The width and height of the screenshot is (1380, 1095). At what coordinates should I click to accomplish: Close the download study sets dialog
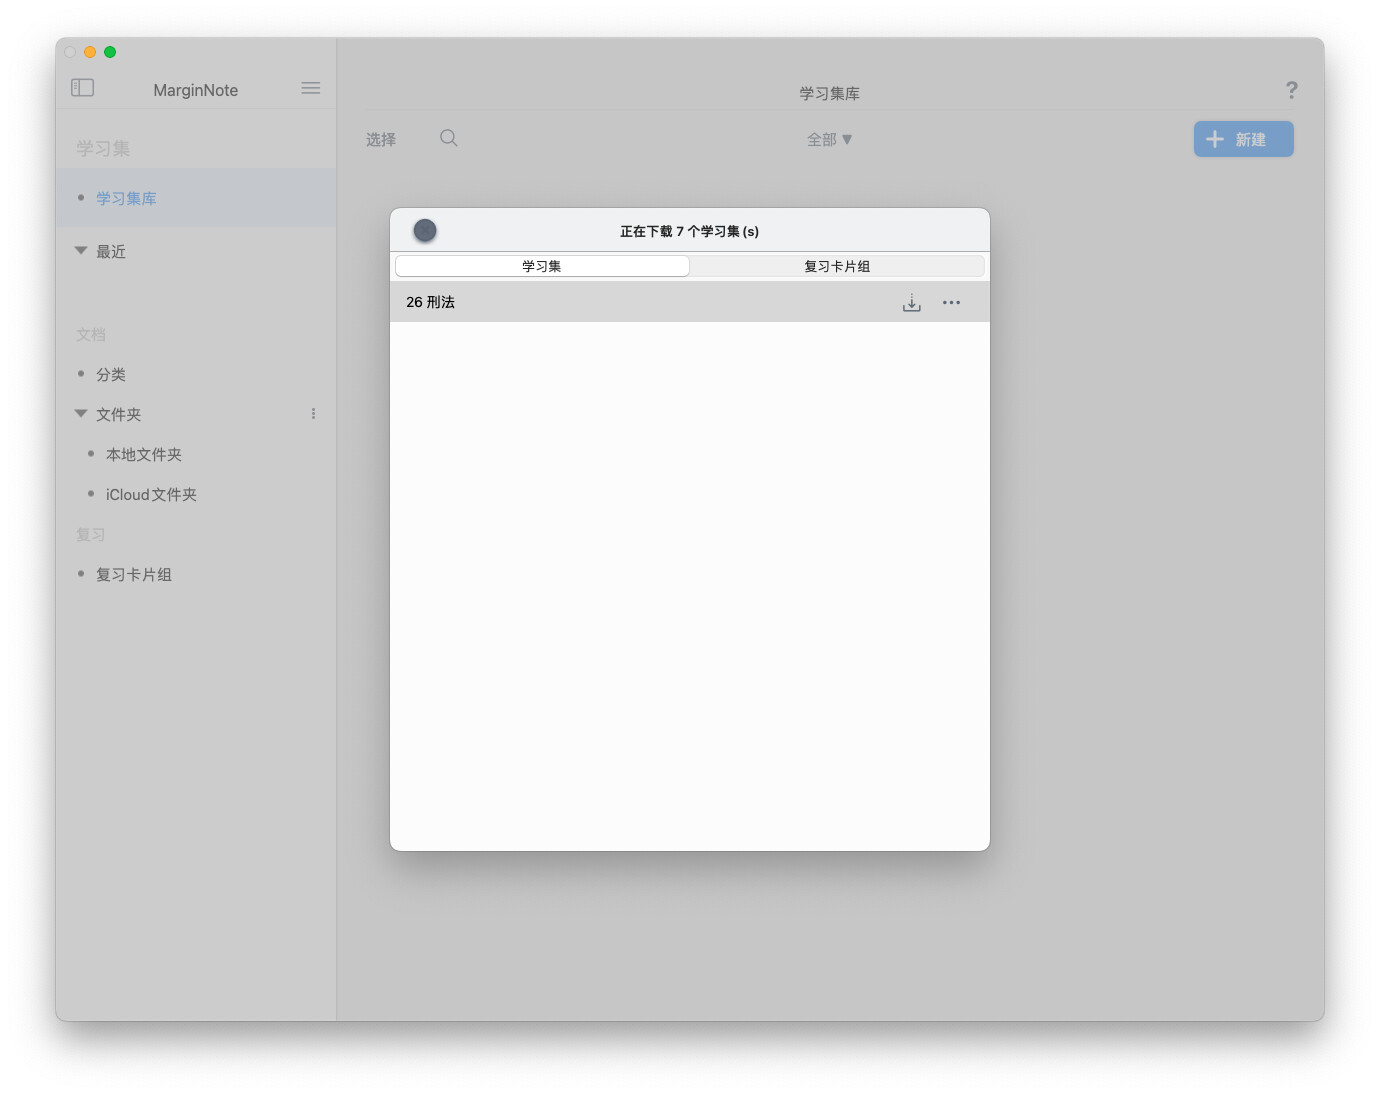(x=425, y=231)
